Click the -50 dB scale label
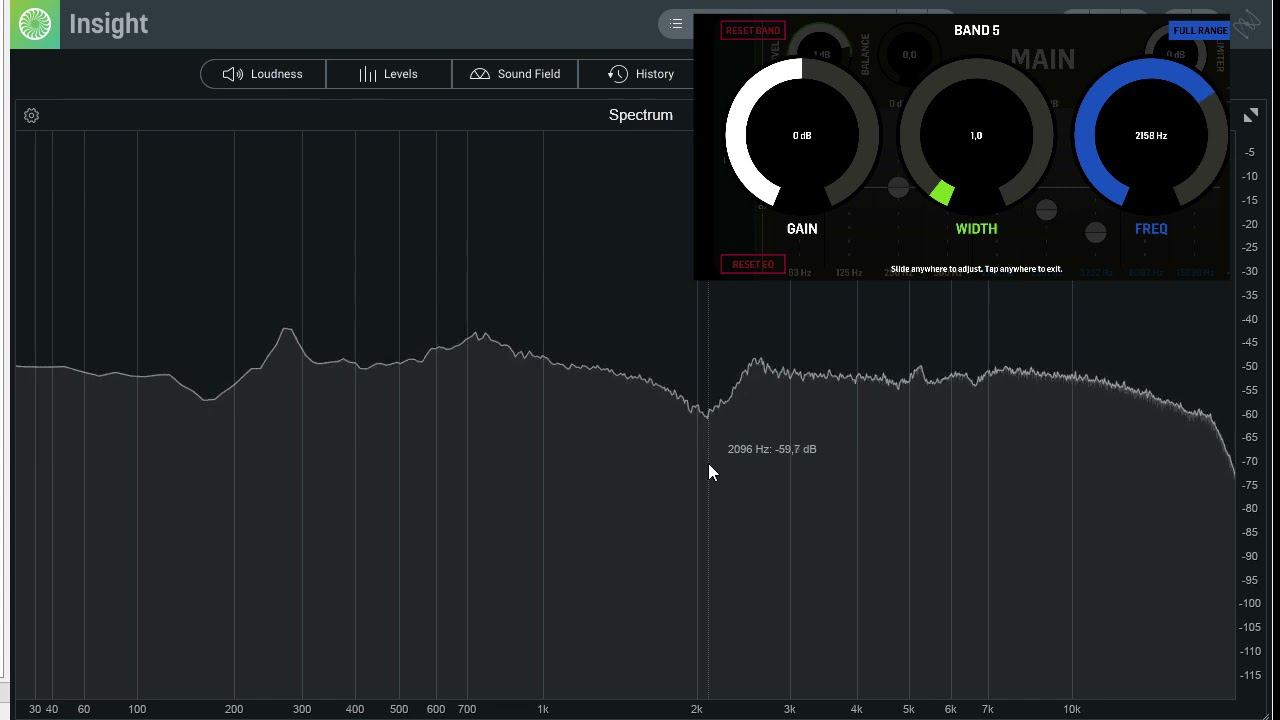 pyautogui.click(x=1250, y=366)
